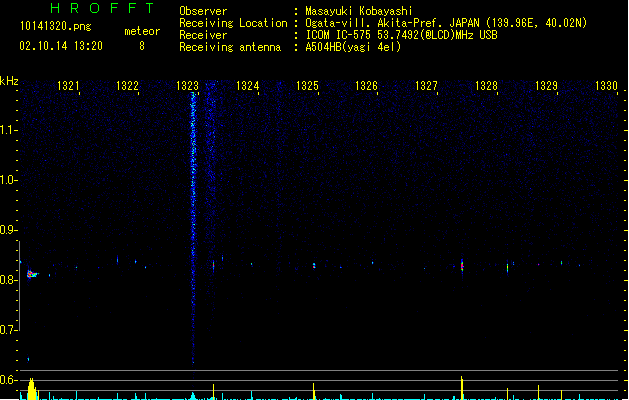The width and height of the screenshot is (629, 400).
Task: Click the meteor count value 8
Action: (142, 46)
